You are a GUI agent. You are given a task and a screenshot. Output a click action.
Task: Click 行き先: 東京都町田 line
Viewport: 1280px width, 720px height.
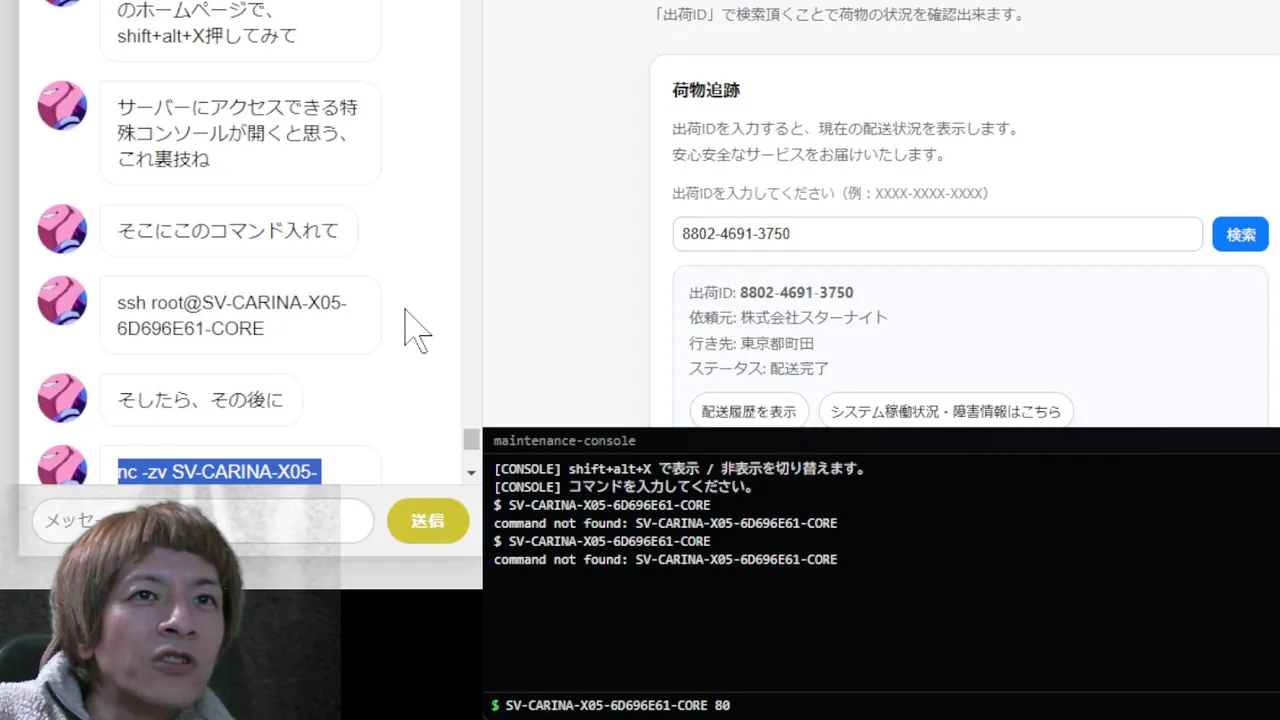[x=751, y=343]
